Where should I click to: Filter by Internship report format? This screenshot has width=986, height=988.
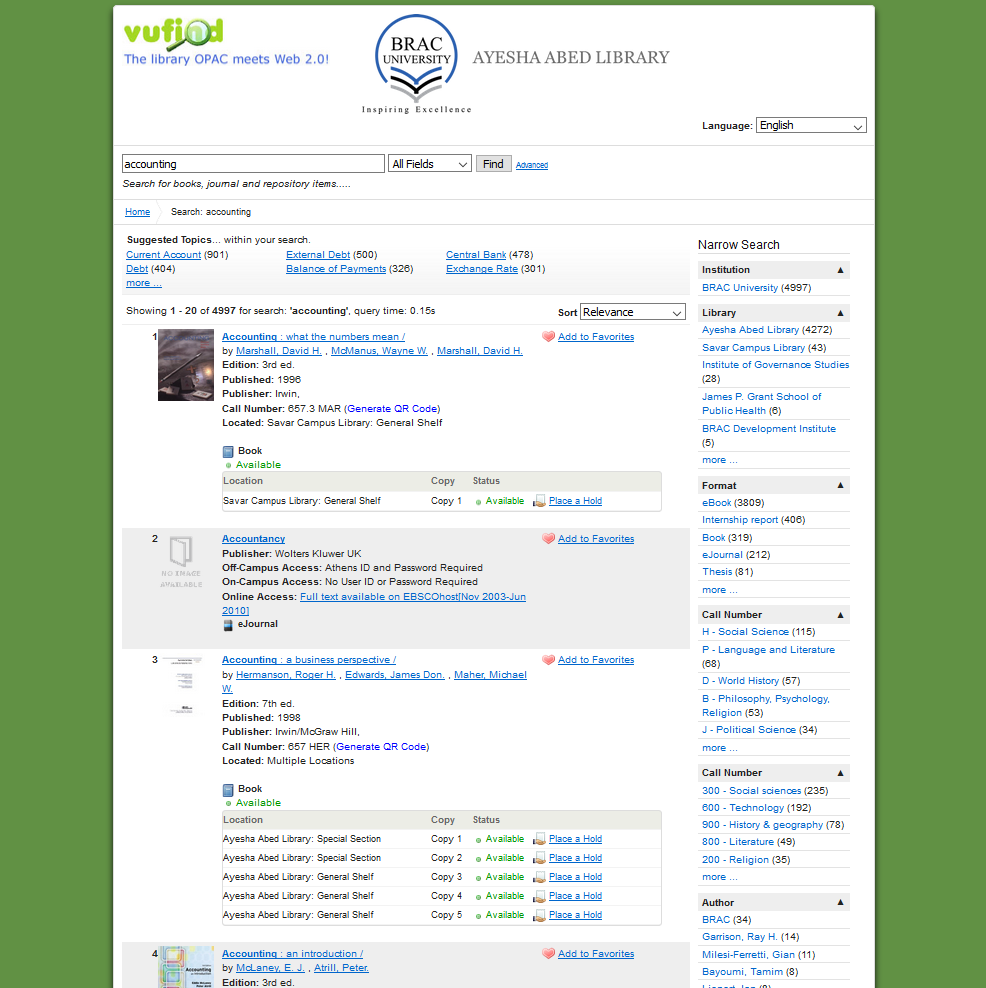[740, 520]
